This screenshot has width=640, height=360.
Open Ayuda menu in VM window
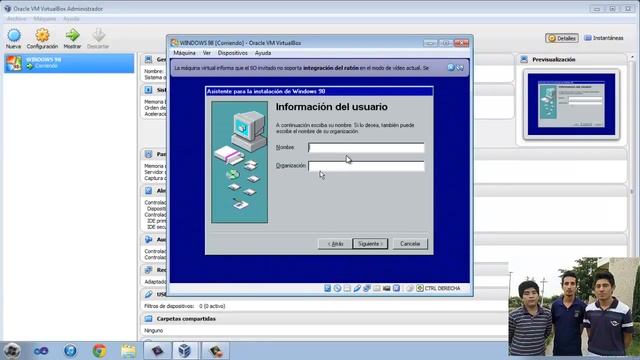[262, 53]
